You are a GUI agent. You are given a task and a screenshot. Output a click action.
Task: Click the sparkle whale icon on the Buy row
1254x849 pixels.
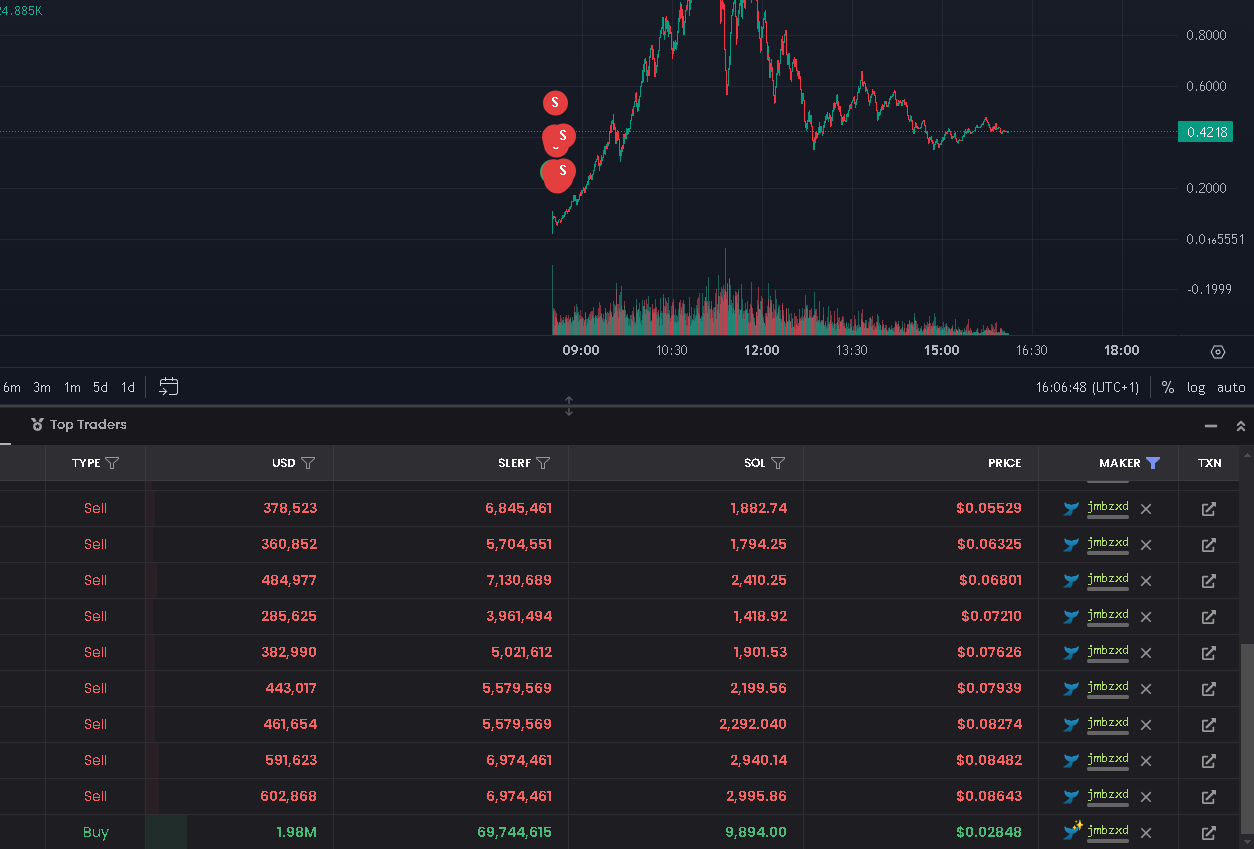[1073, 831]
